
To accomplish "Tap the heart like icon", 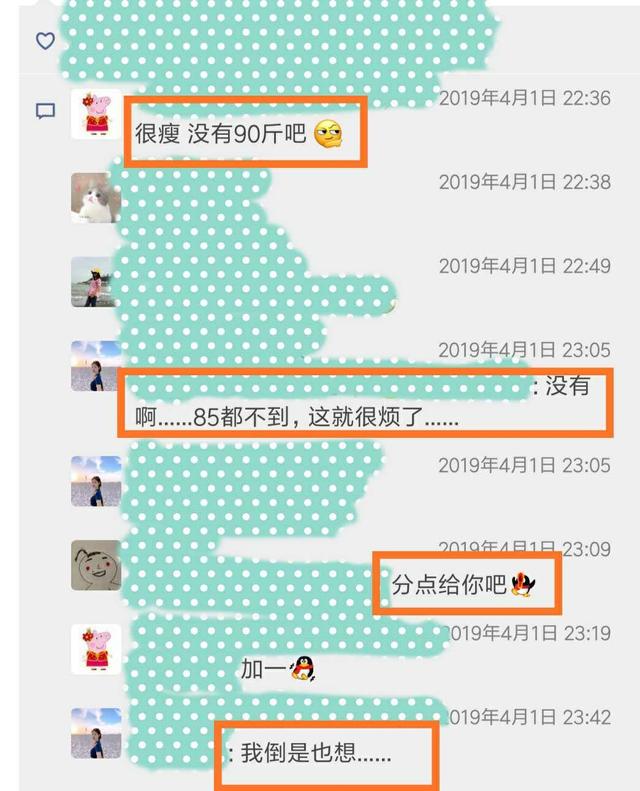I will tap(45, 40).
